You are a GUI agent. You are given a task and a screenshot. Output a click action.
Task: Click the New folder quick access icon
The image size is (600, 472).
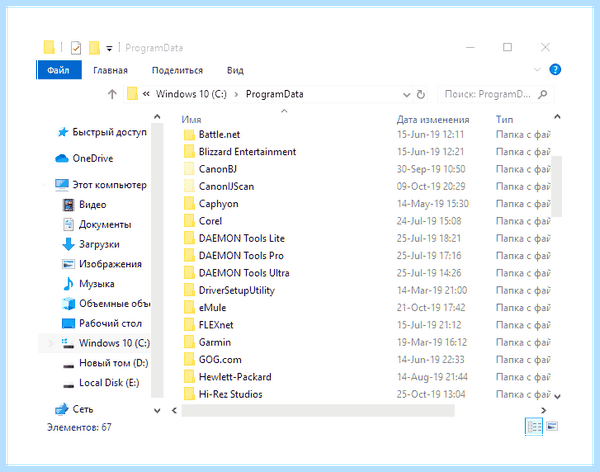coord(94,48)
